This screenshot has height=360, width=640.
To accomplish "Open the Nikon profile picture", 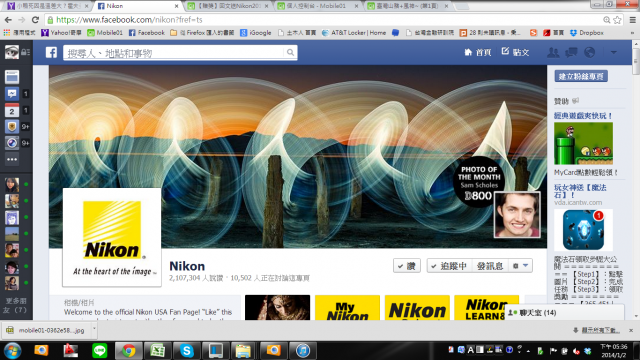I will pos(112,237).
